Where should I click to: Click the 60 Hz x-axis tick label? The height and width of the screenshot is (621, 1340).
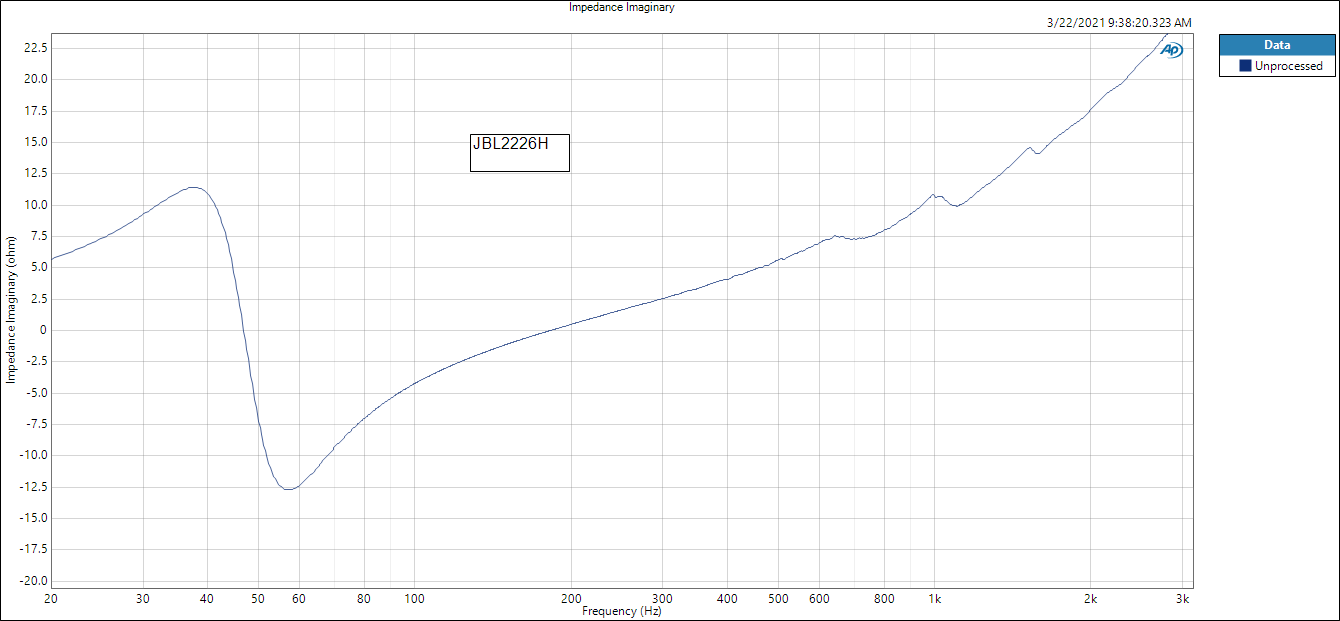(x=299, y=599)
